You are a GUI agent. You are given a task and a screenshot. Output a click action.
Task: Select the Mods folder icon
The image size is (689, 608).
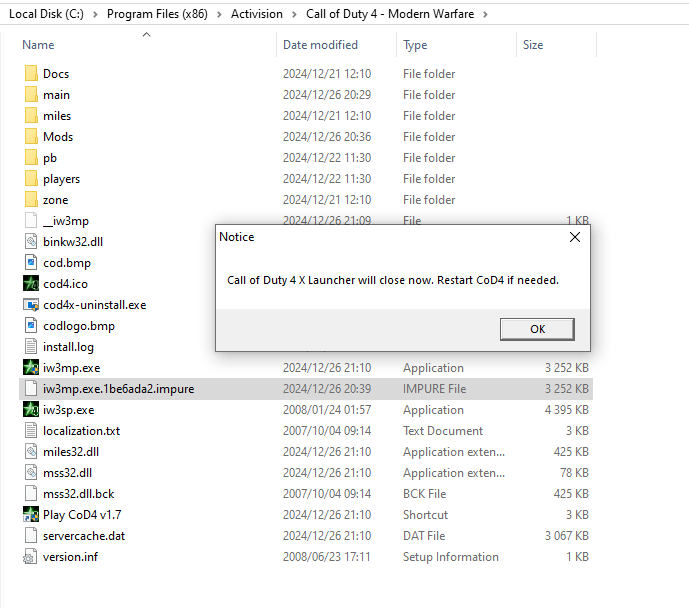[31, 137]
